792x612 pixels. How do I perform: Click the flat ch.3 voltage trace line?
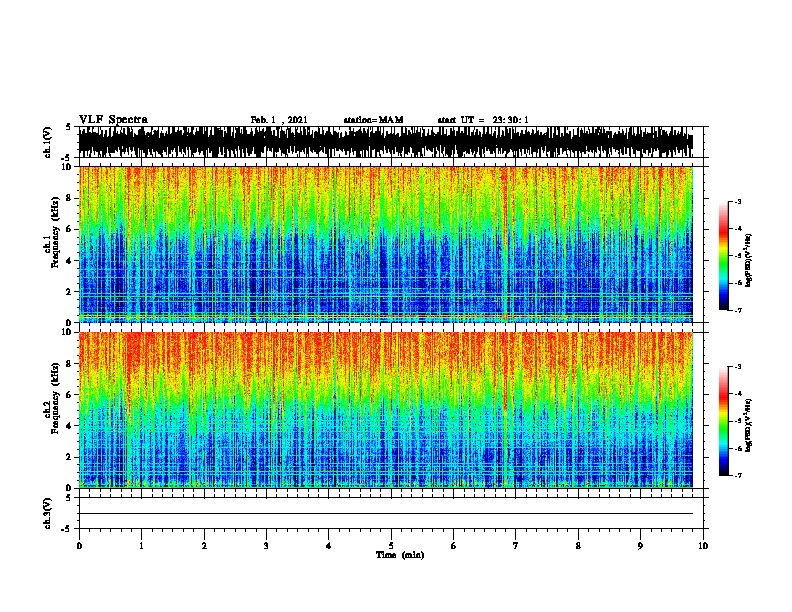[385, 514]
